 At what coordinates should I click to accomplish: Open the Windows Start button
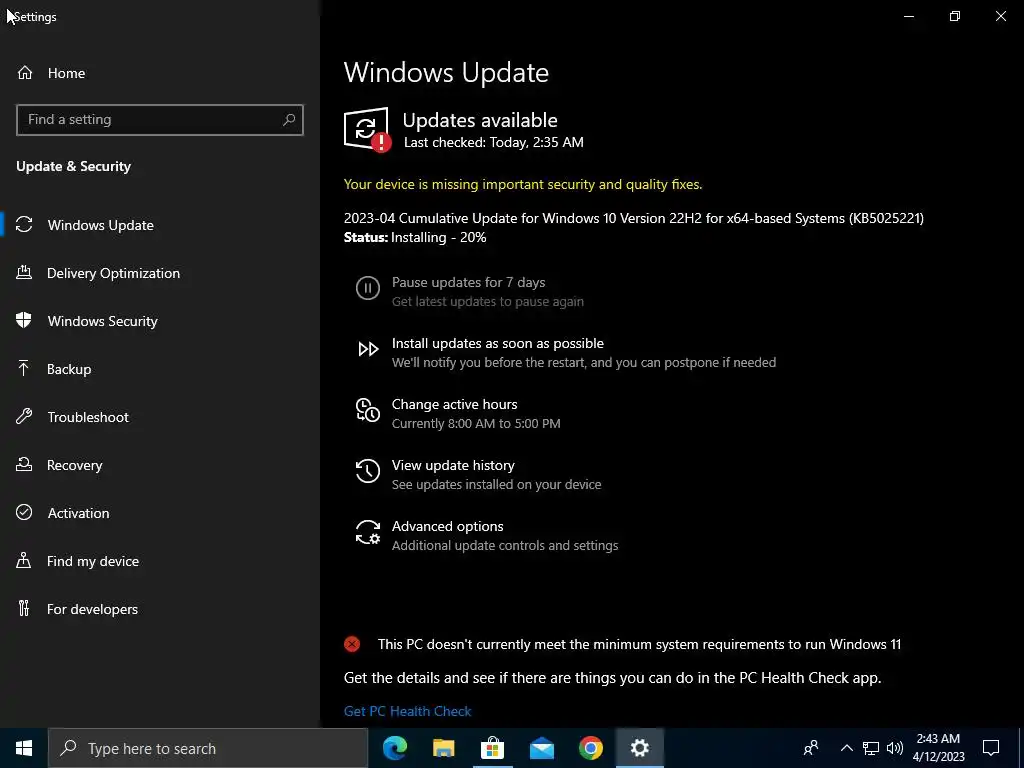coord(24,748)
